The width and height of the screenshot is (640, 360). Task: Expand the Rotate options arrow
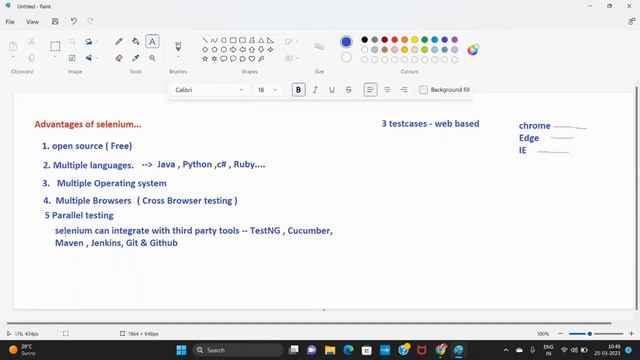point(97,42)
